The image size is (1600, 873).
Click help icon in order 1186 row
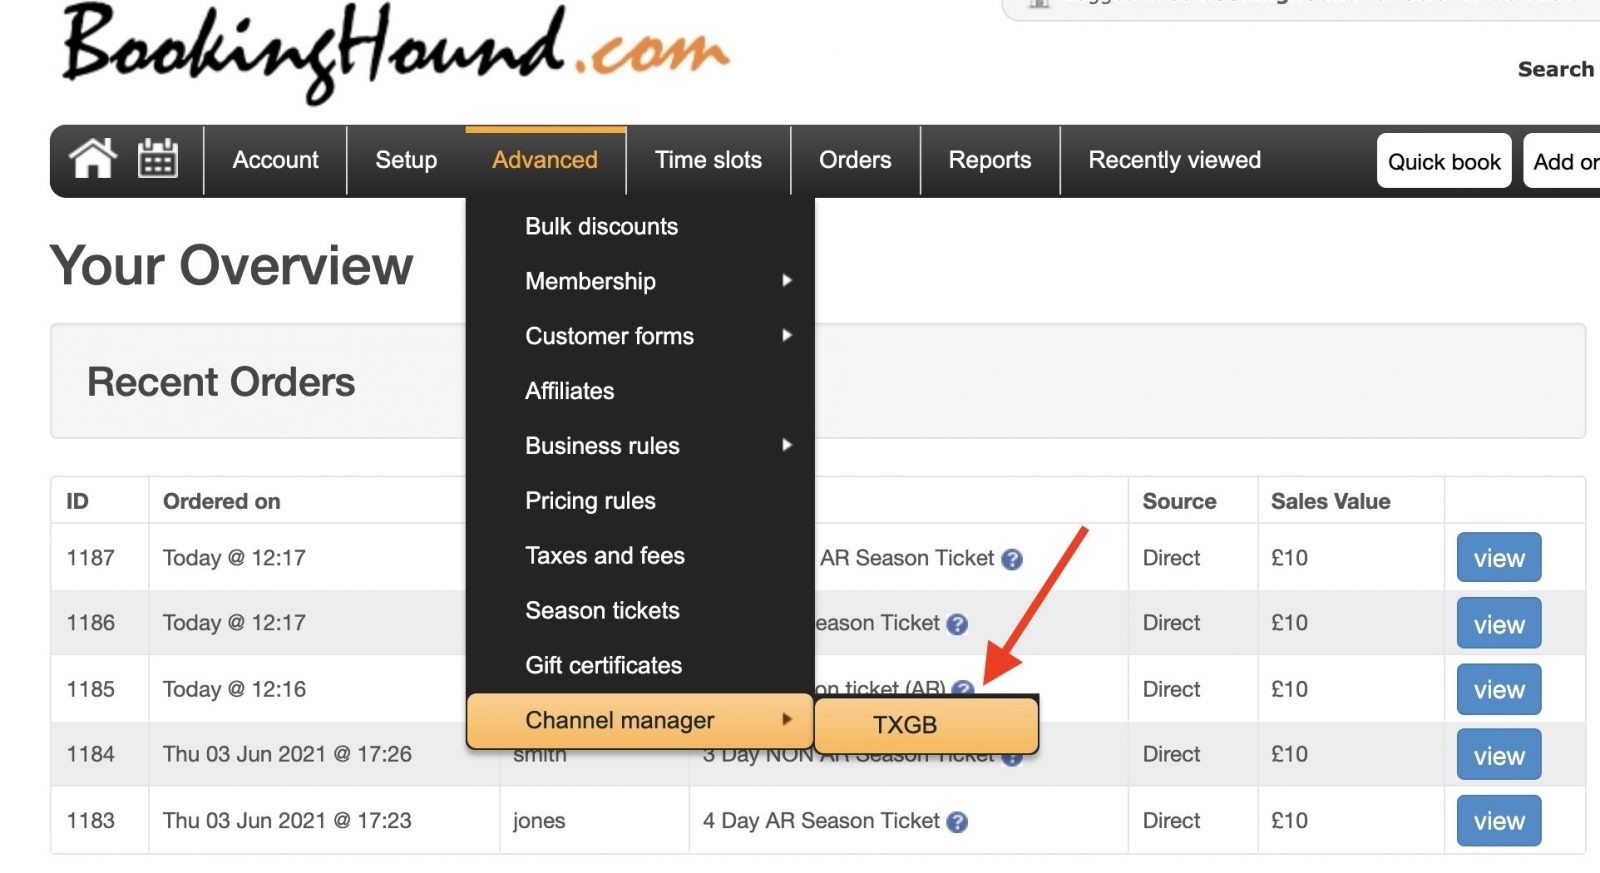957,624
